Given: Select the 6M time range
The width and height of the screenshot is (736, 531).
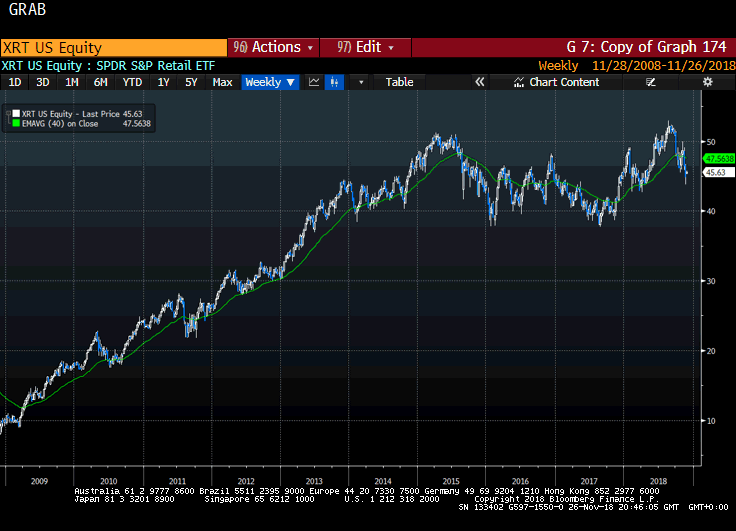Looking at the screenshot, I should pyautogui.click(x=101, y=82).
